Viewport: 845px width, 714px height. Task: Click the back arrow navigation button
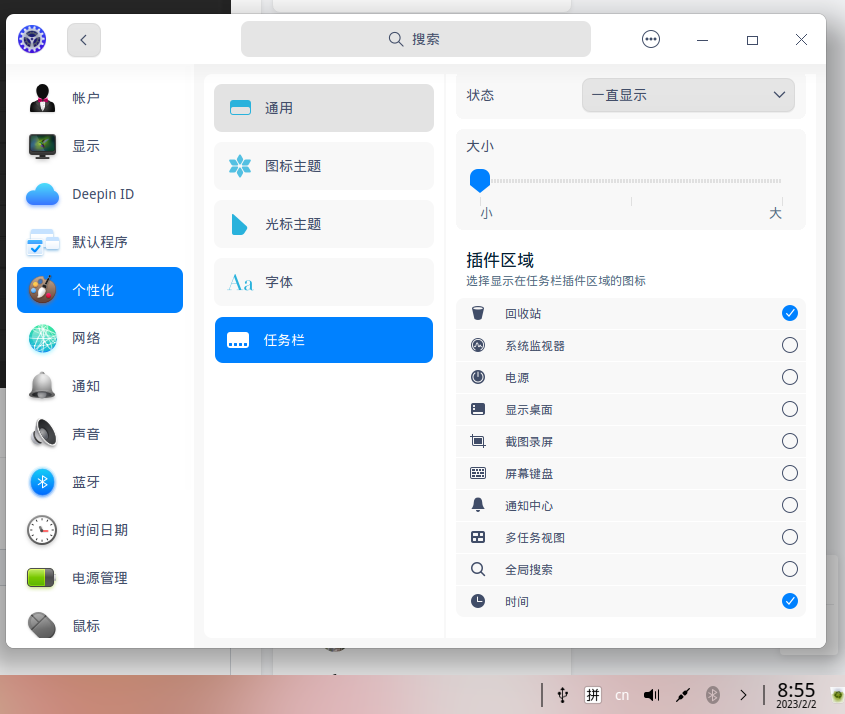tap(83, 39)
